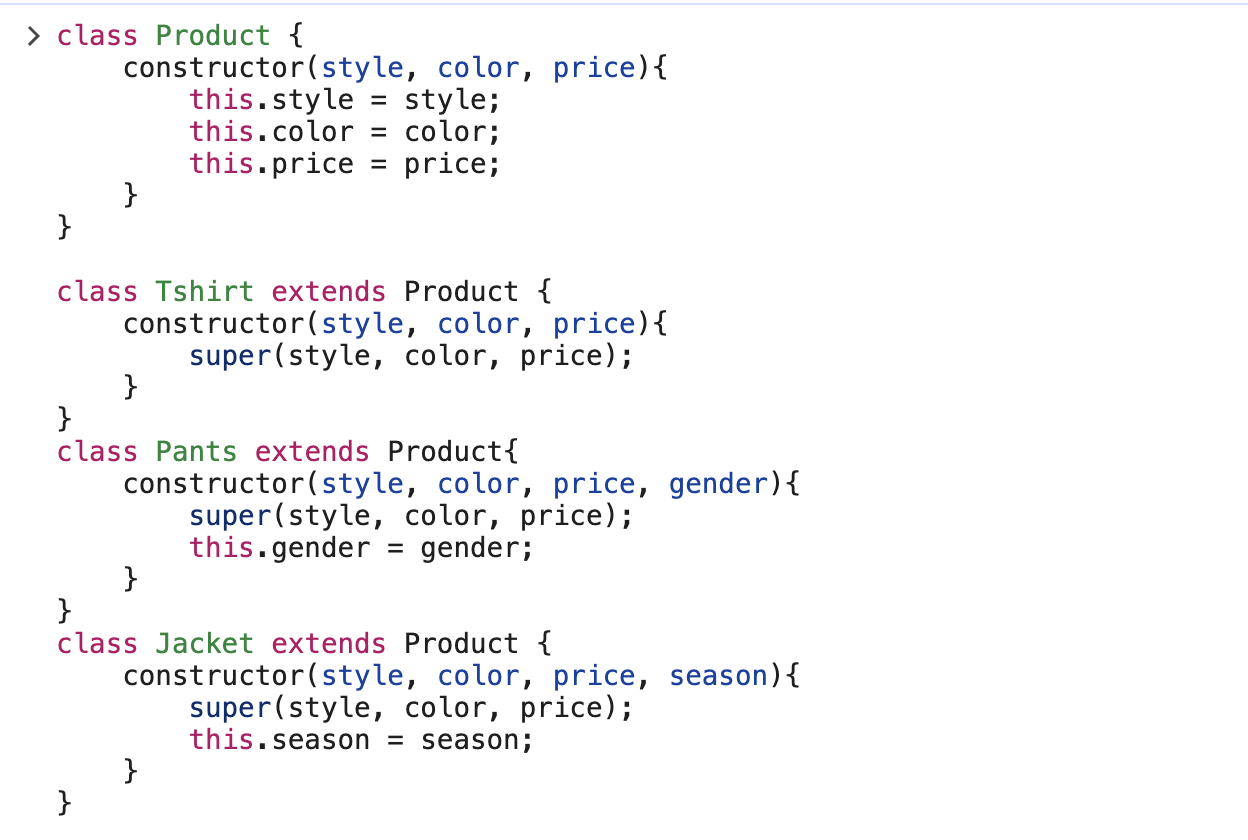Image resolution: width=1248 pixels, height=840 pixels.
Task: Place cursor on the Tshirt class name
Action: (x=205, y=292)
